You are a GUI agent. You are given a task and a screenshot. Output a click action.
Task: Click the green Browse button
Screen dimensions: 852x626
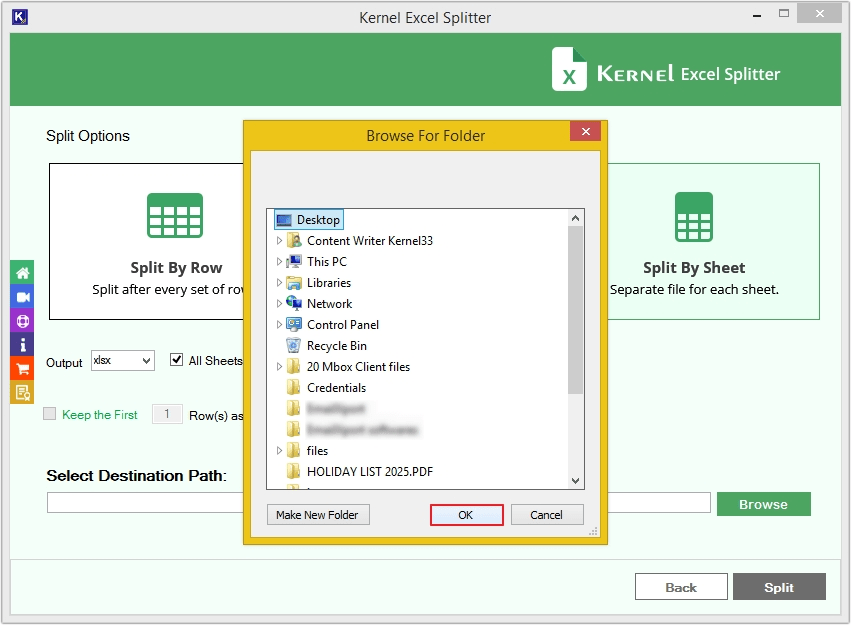tap(763, 504)
